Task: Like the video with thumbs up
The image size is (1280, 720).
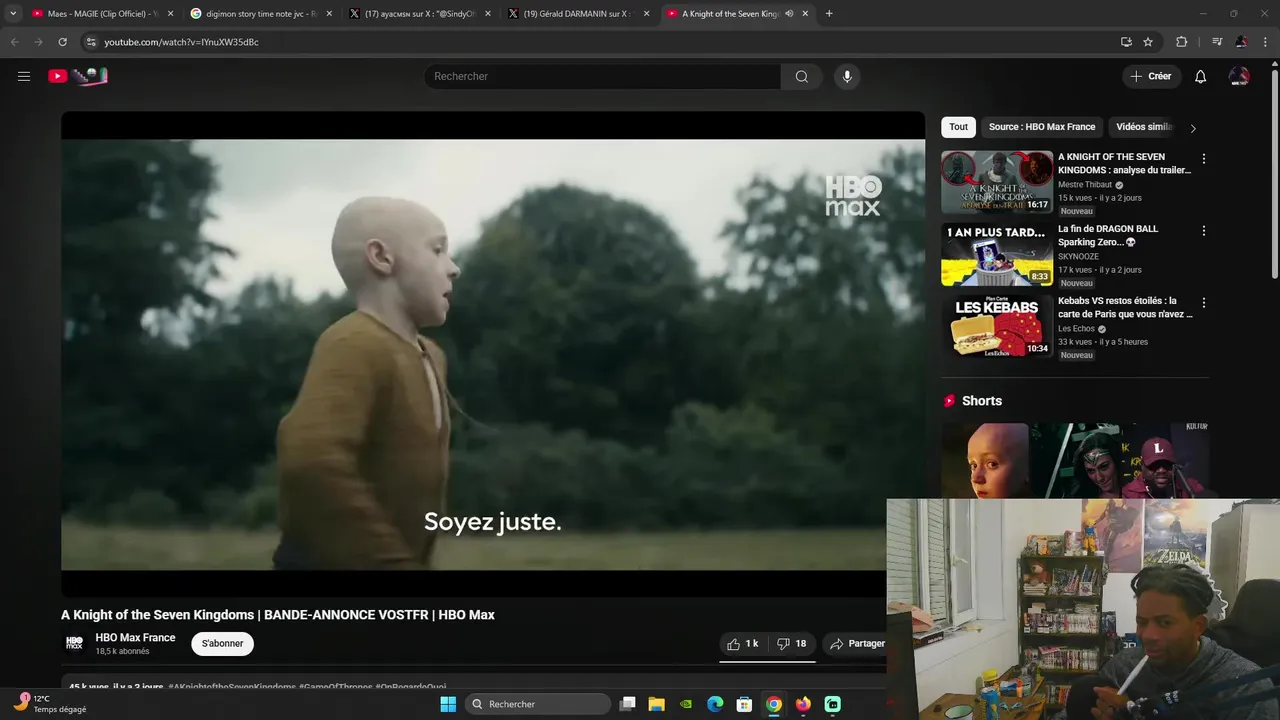Action: pyautogui.click(x=743, y=644)
